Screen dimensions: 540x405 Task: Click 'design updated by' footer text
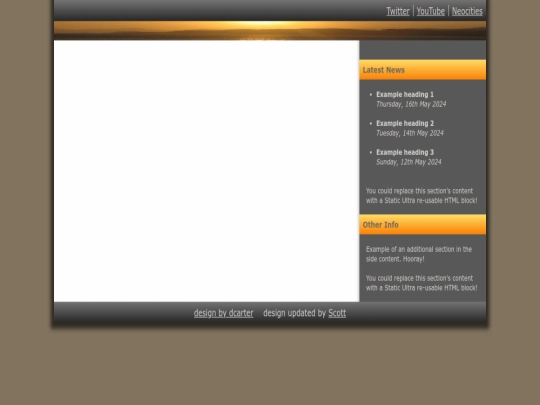(294, 313)
